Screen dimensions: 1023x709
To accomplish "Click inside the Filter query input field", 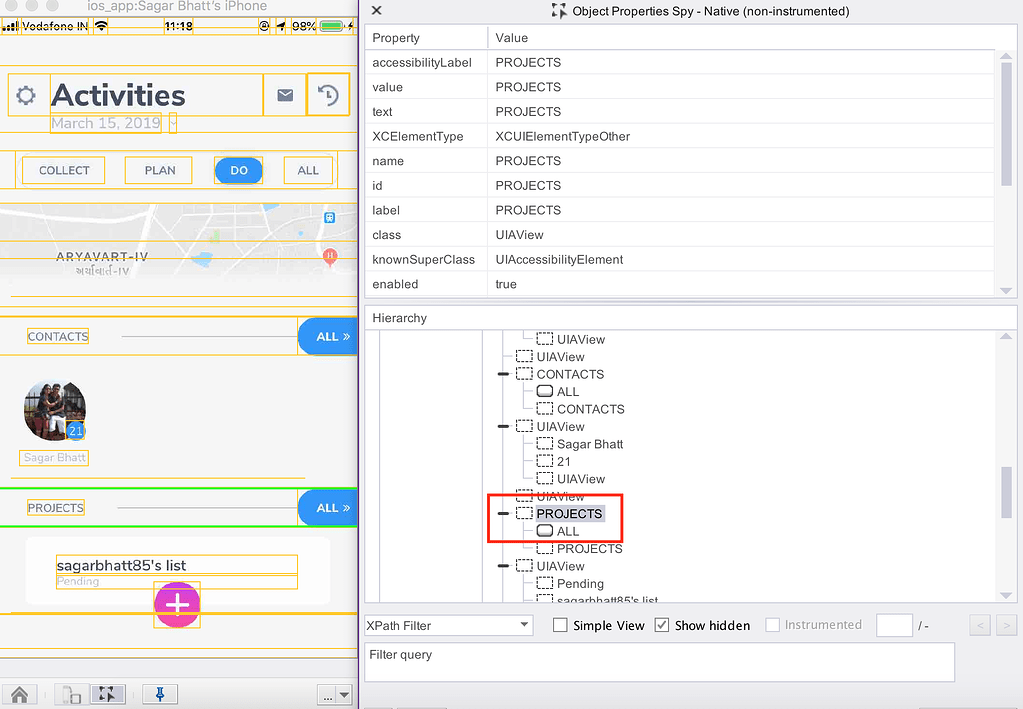I will pos(659,662).
